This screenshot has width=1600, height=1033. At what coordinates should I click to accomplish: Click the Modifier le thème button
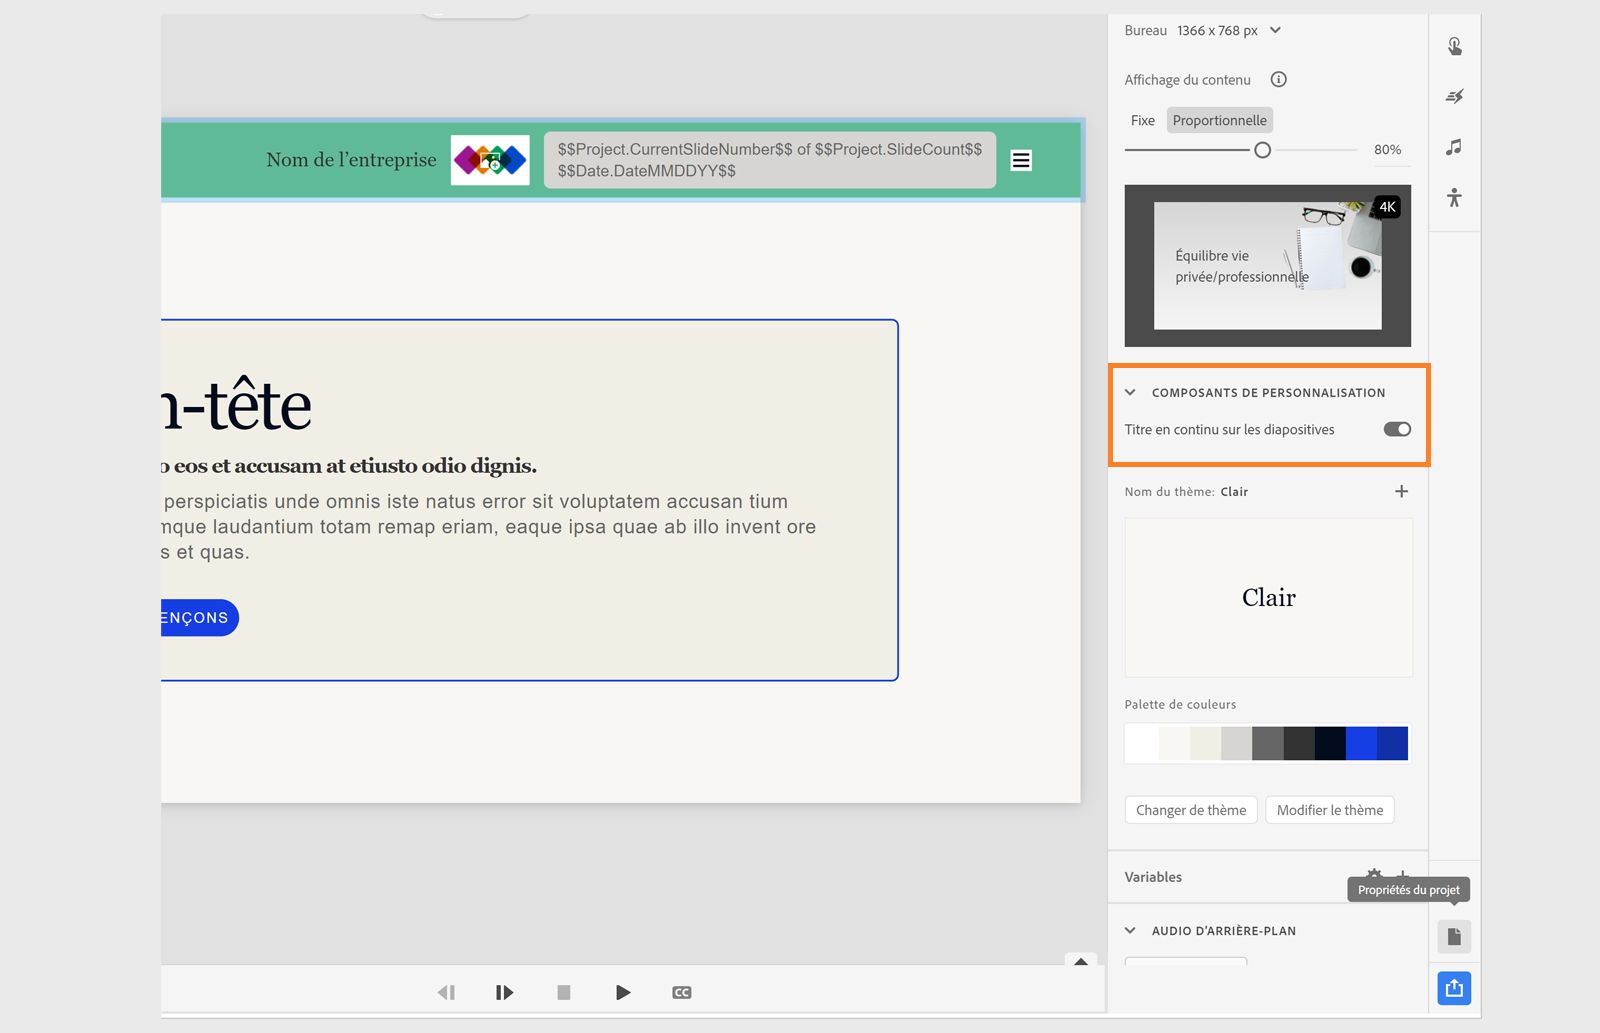(x=1329, y=810)
